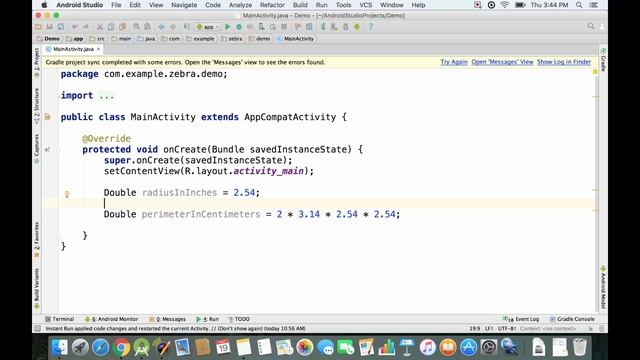Screen dimensions: 640x360
Task: Open the VCS menu
Action: tap(365, 5)
